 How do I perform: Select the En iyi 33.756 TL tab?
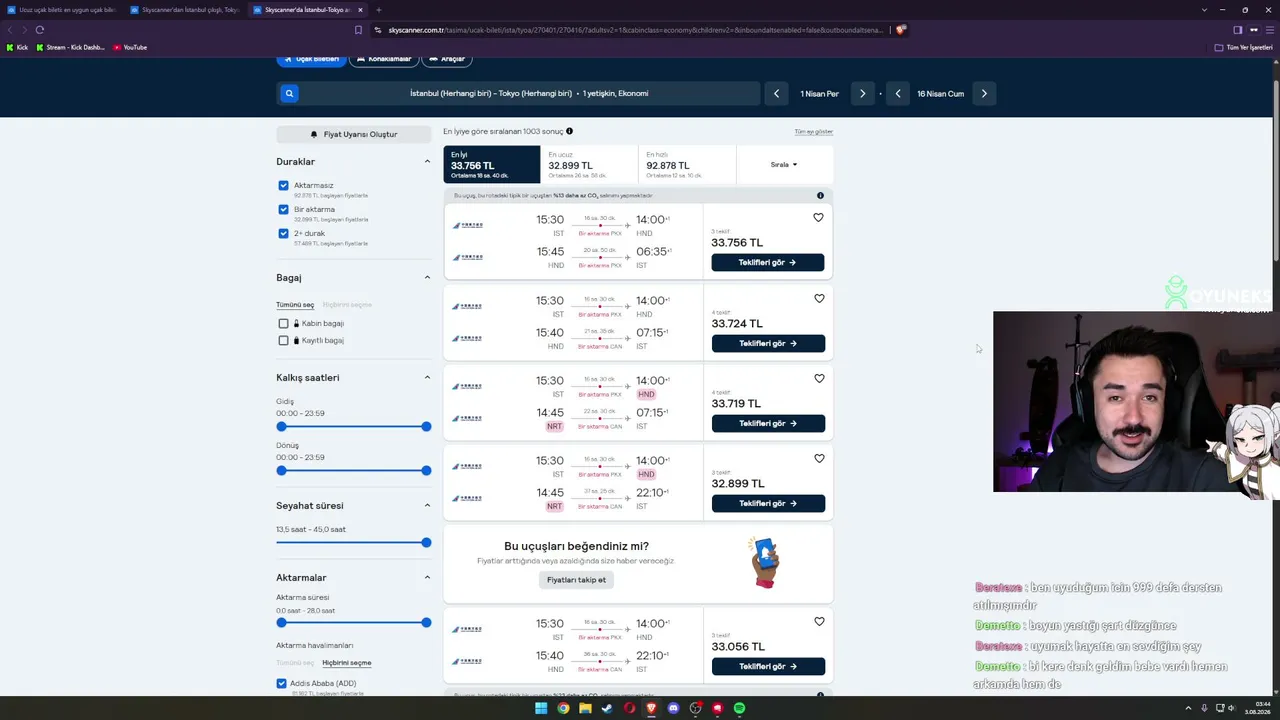click(x=491, y=165)
